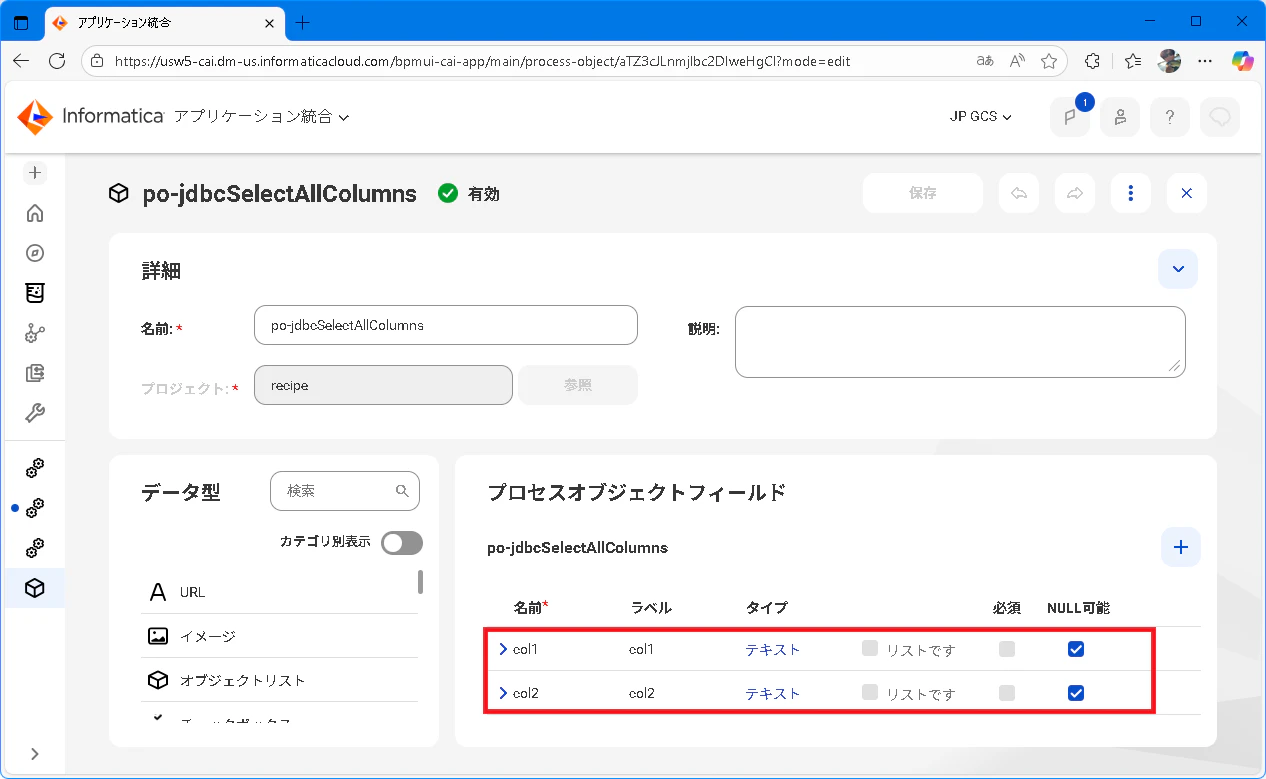Click the col2 label cell
This screenshot has height=779, width=1266.
[x=642, y=693]
